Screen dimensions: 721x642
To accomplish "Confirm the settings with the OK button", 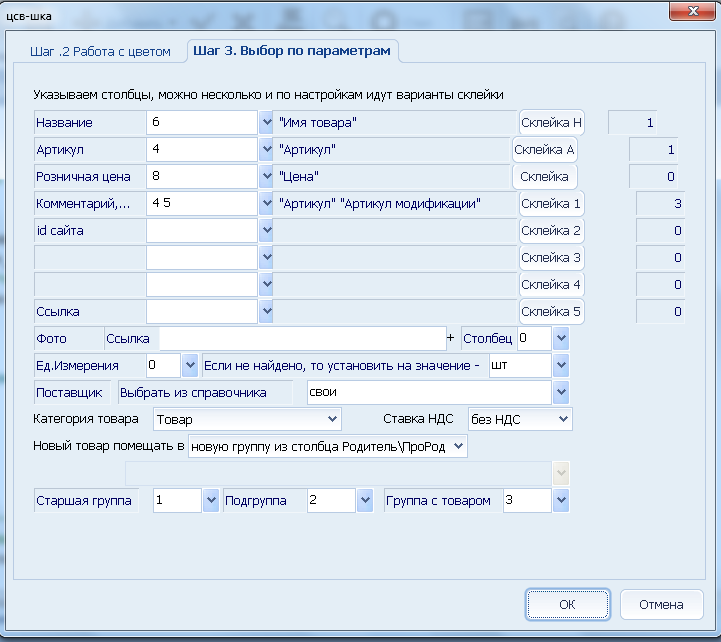I will click(x=567, y=604).
